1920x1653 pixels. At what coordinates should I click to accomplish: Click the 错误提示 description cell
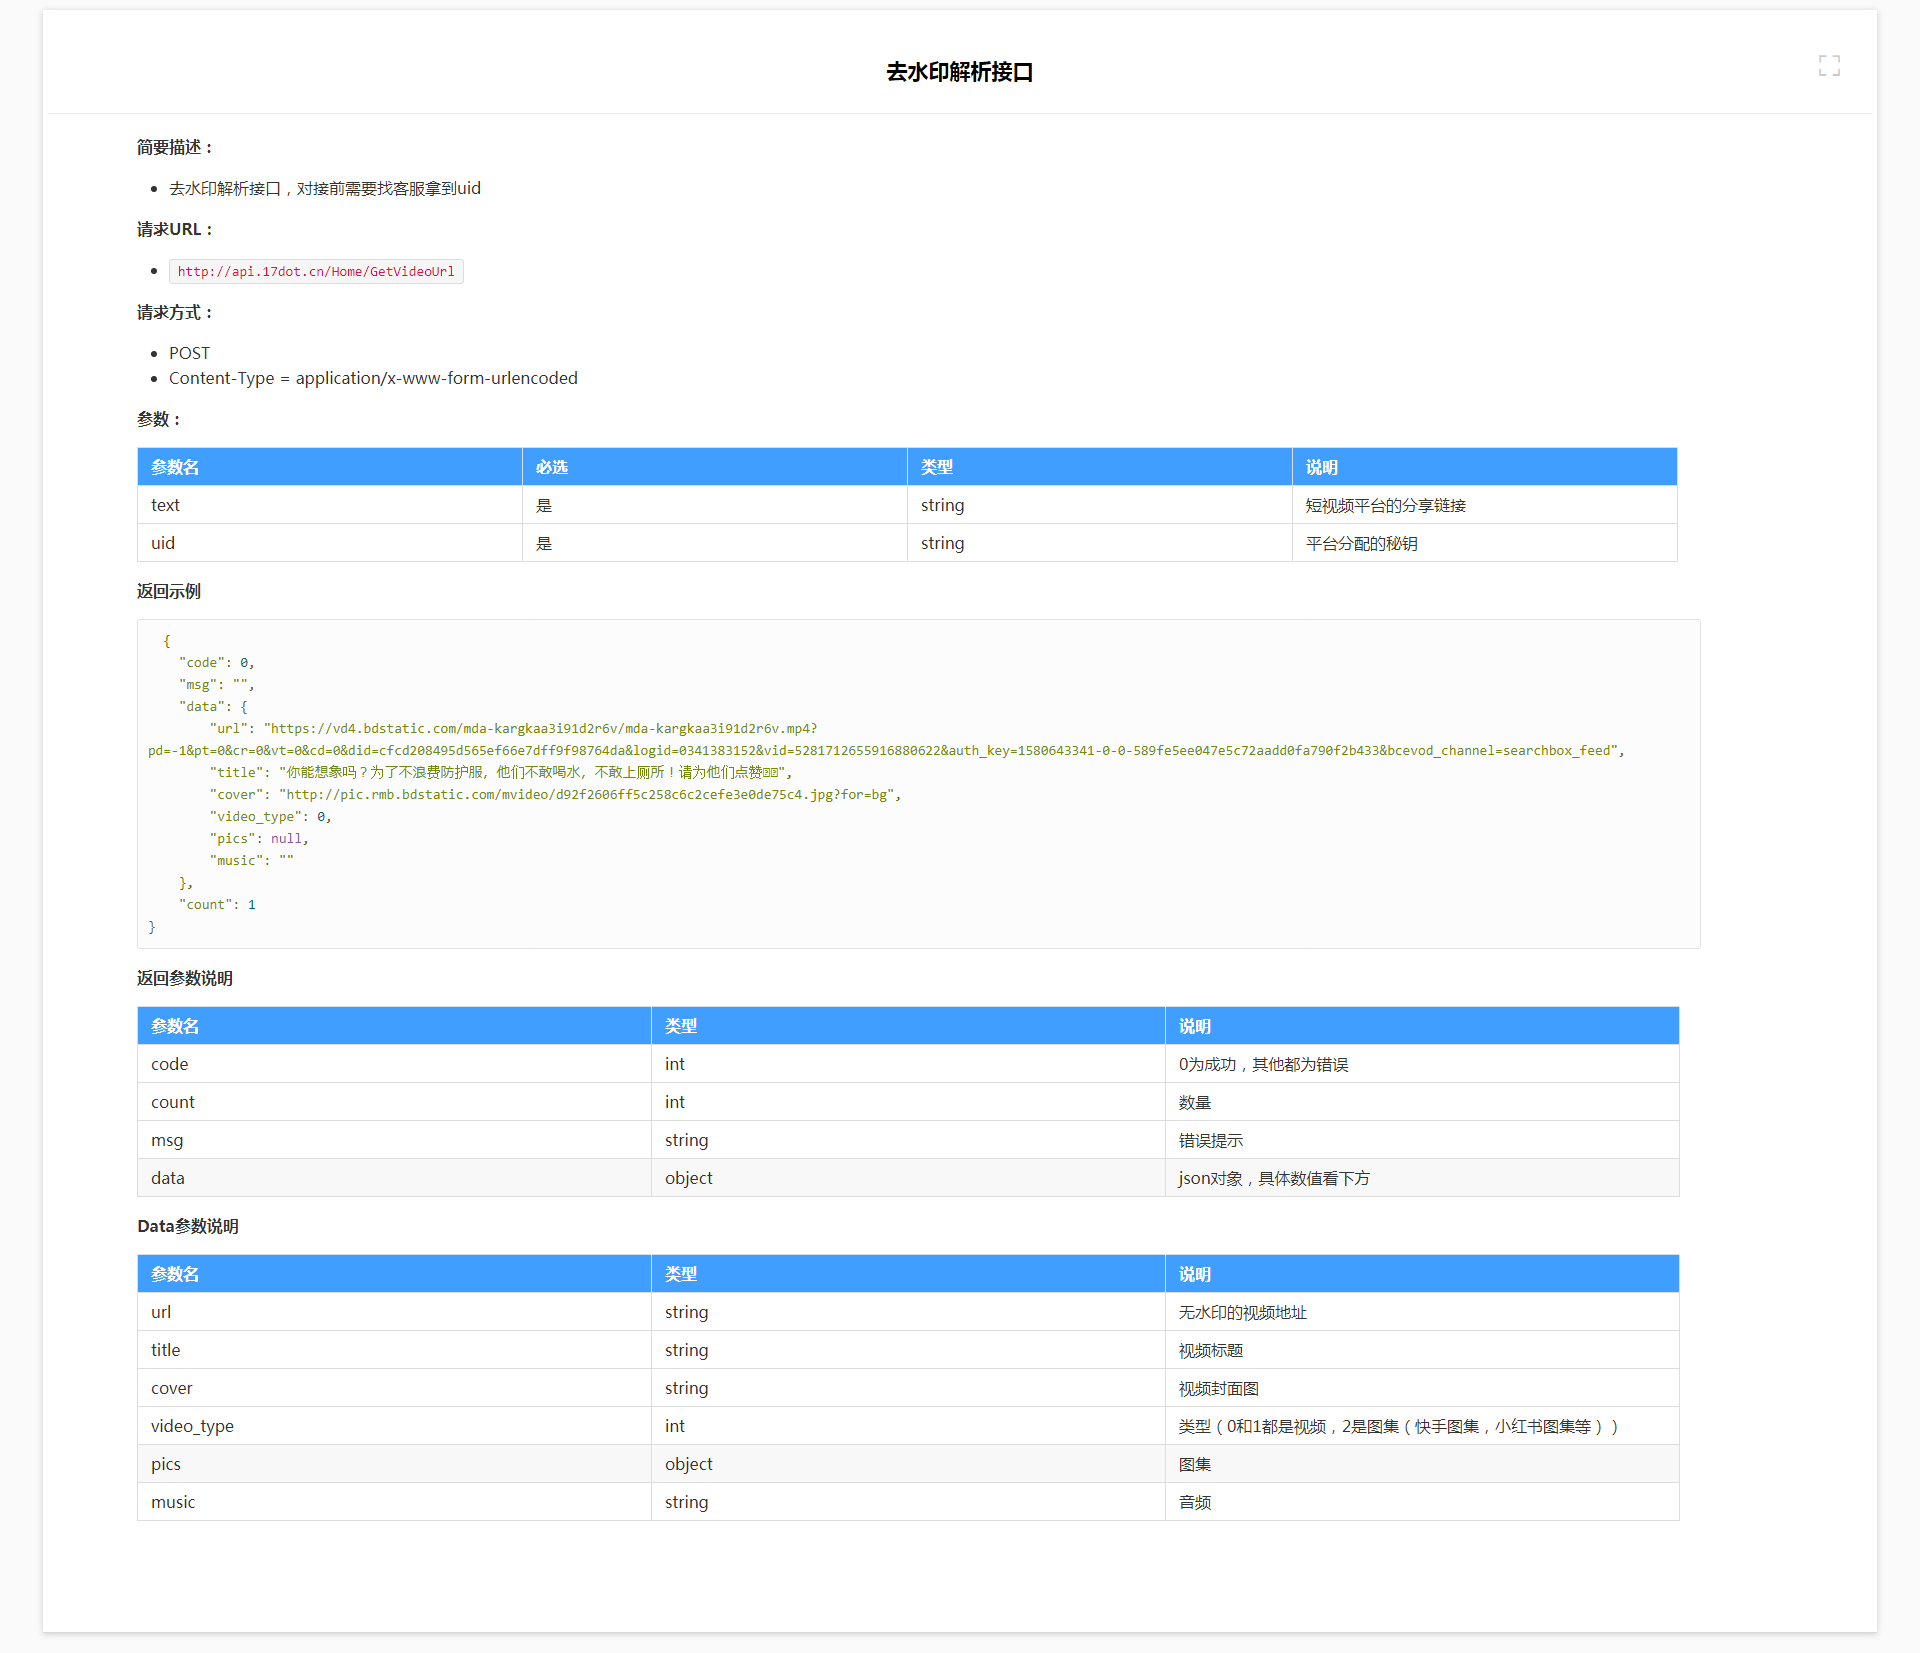(x=1422, y=1140)
